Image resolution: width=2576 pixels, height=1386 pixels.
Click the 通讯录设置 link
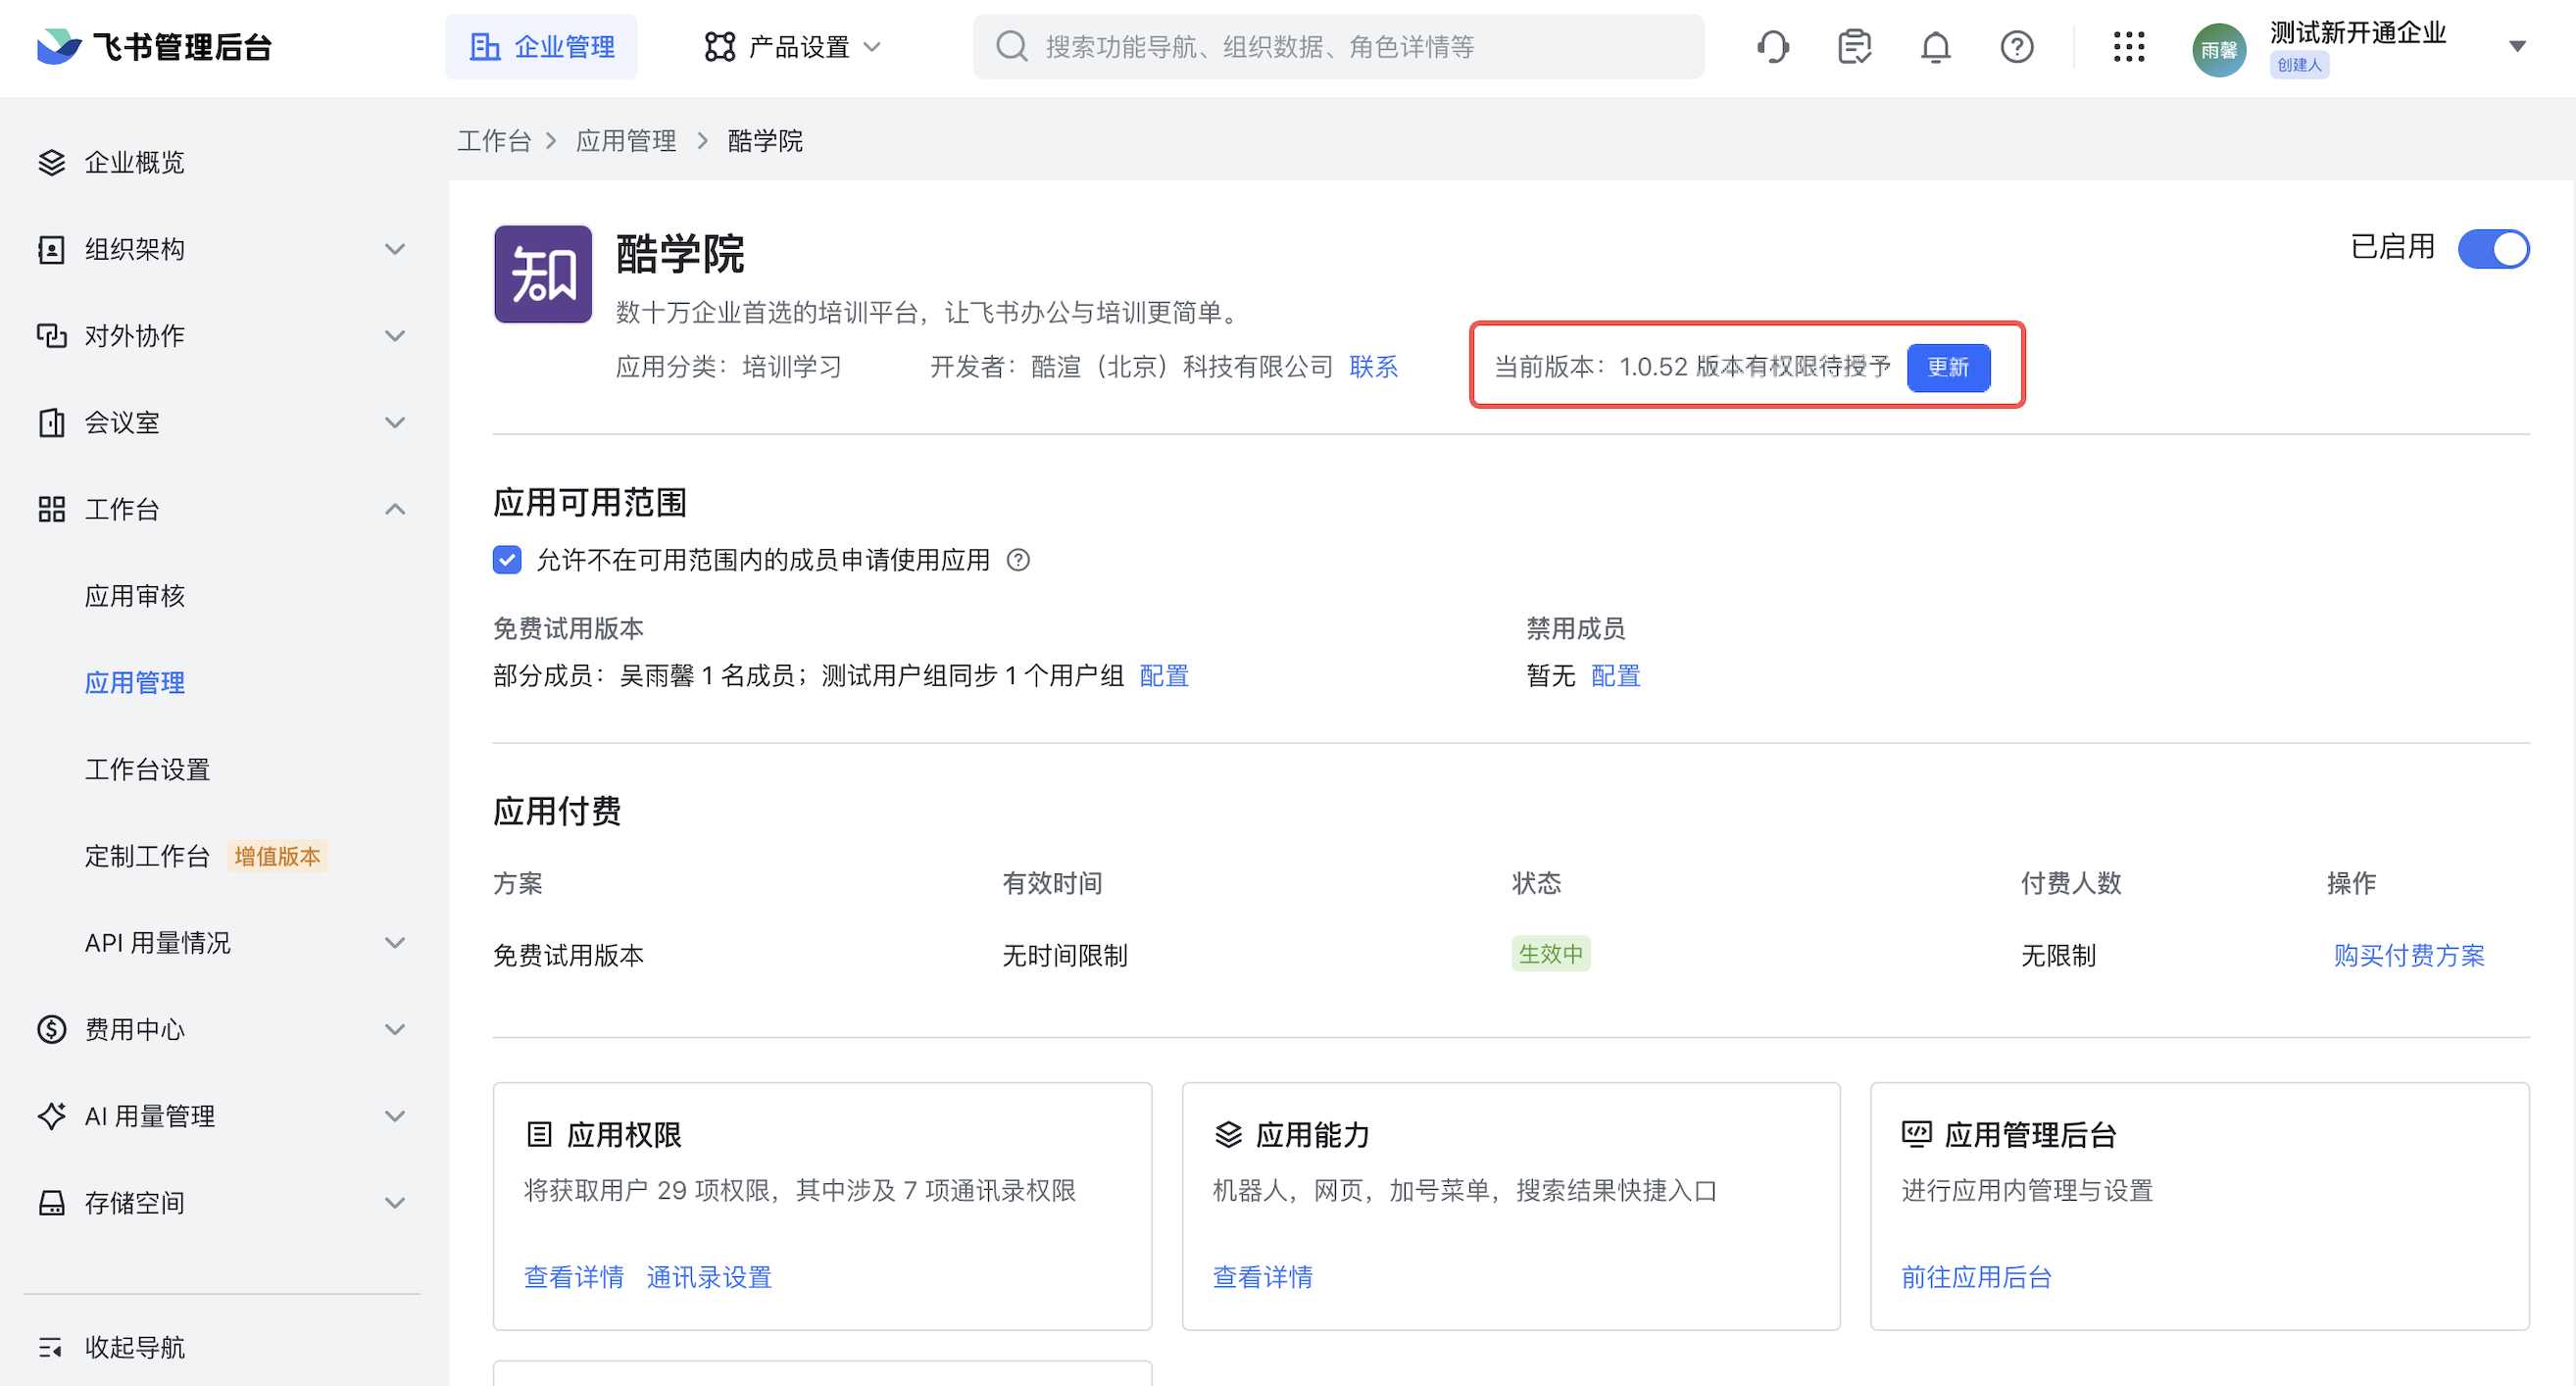click(709, 1277)
